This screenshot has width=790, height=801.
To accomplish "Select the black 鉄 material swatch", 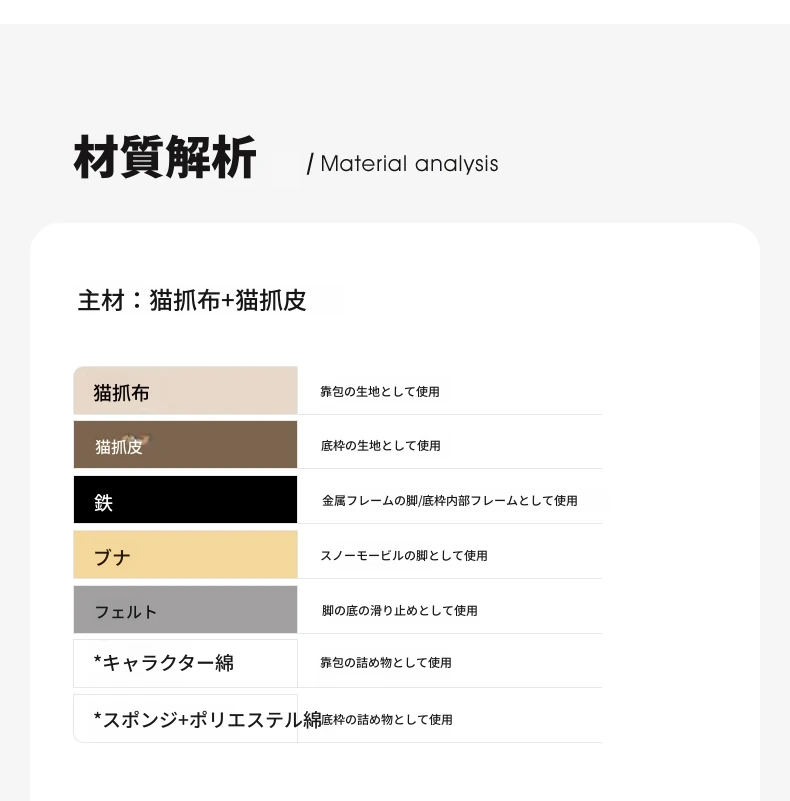I will [185, 500].
